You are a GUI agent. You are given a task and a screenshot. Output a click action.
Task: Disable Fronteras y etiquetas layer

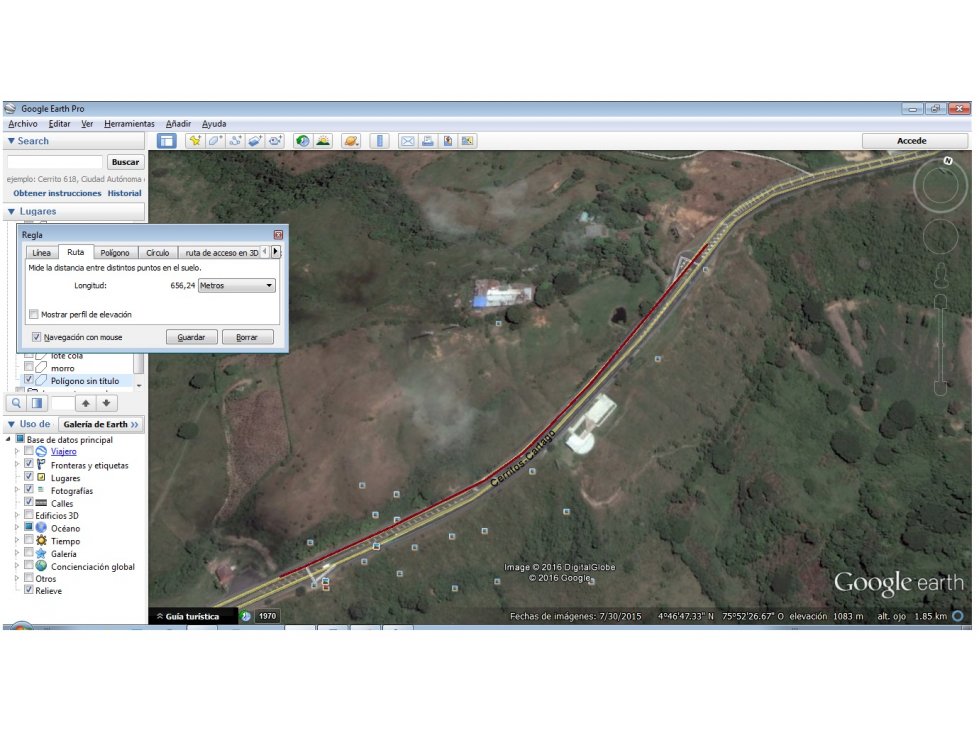(x=29, y=464)
